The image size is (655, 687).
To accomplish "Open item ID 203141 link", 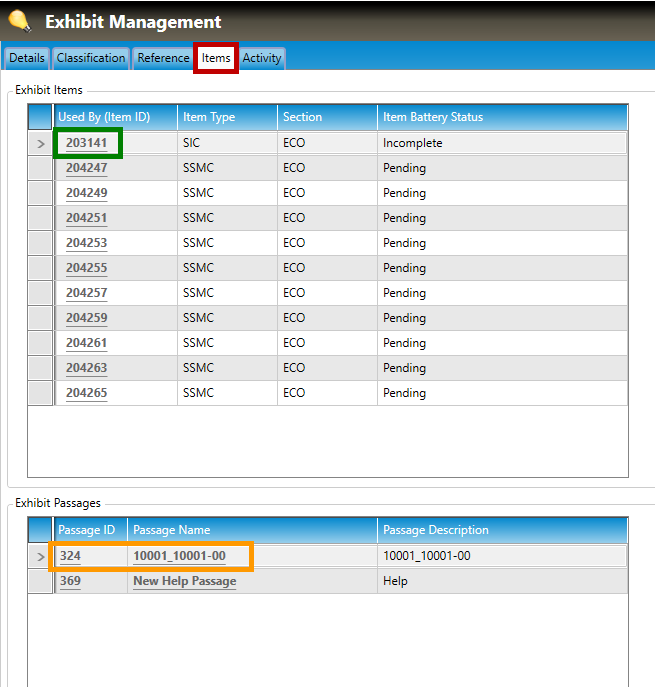I will pyautogui.click(x=86, y=143).
